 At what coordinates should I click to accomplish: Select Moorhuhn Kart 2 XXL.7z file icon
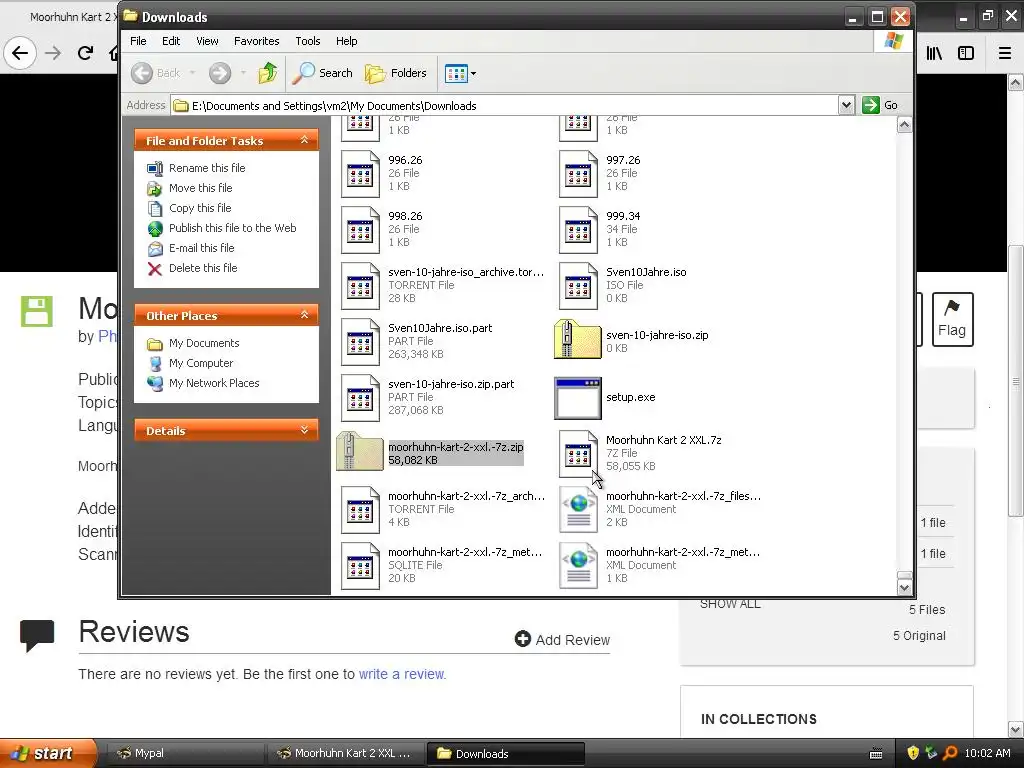(x=578, y=454)
